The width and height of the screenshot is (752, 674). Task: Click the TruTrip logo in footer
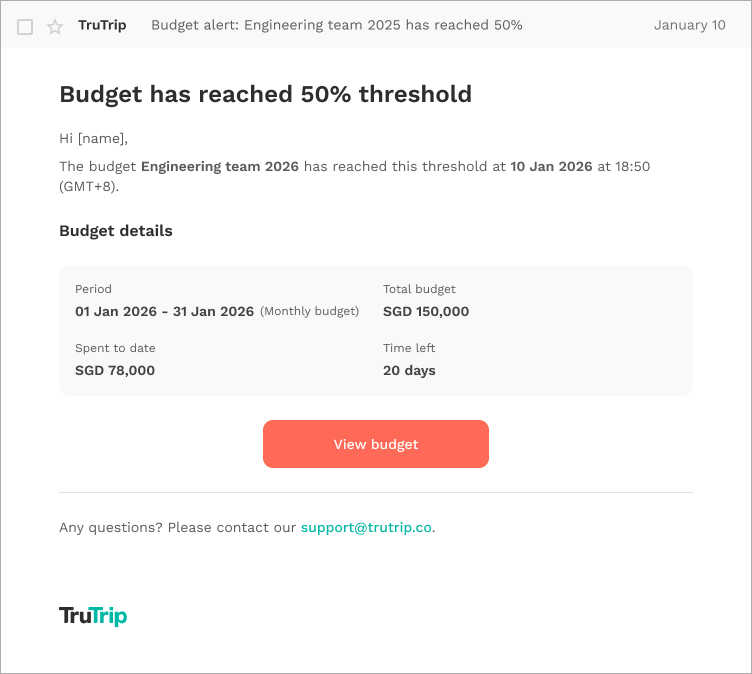pyautogui.click(x=93, y=616)
